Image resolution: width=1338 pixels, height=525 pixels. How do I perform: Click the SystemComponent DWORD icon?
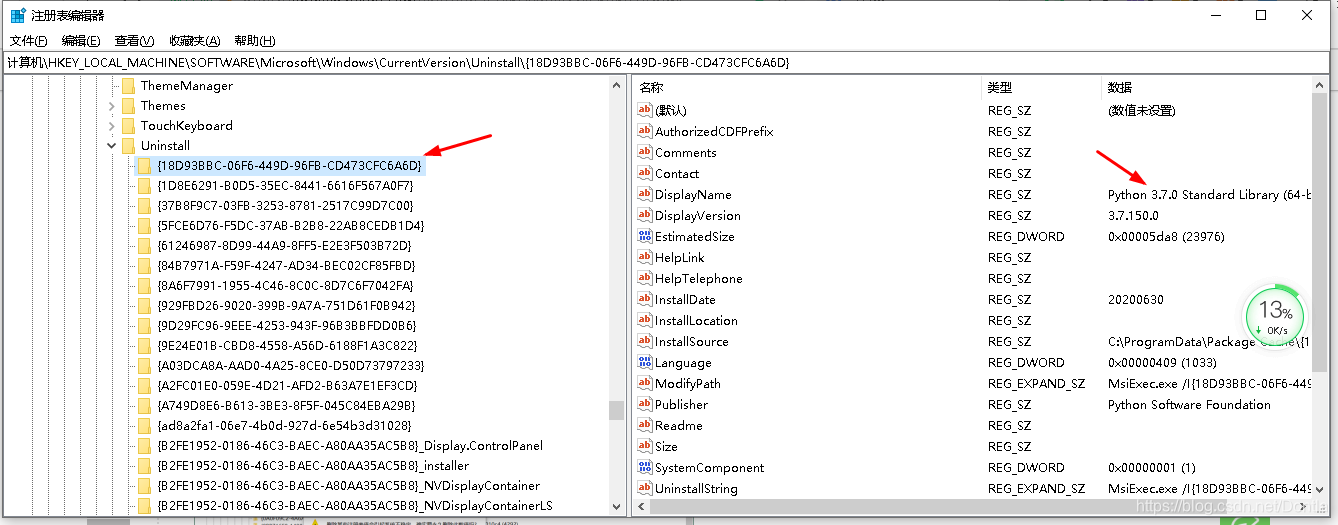click(645, 467)
